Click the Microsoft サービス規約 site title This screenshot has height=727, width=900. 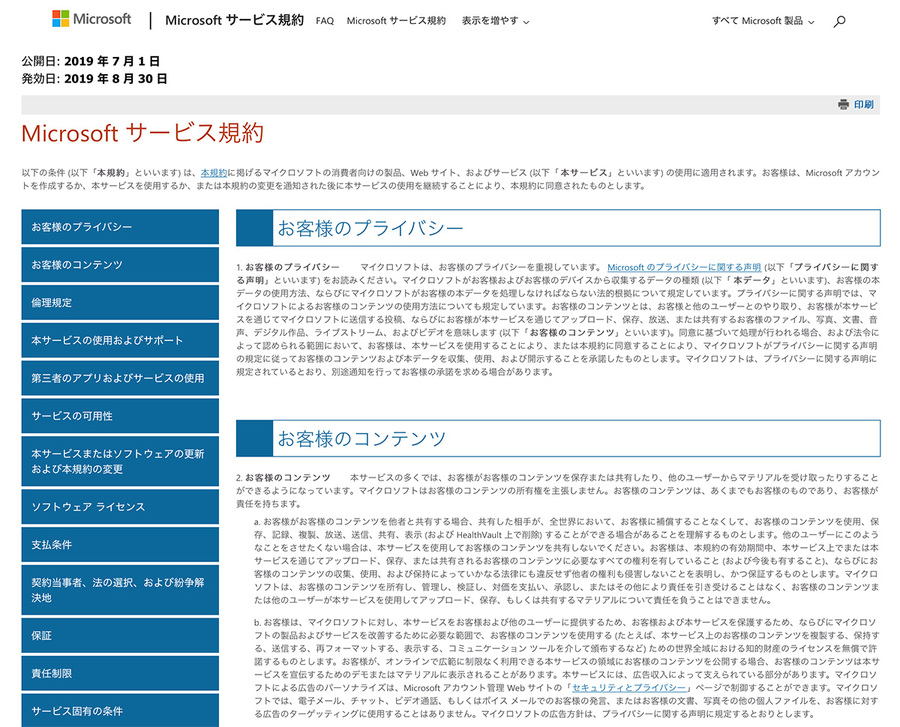pyautogui.click(x=234, y=20)
